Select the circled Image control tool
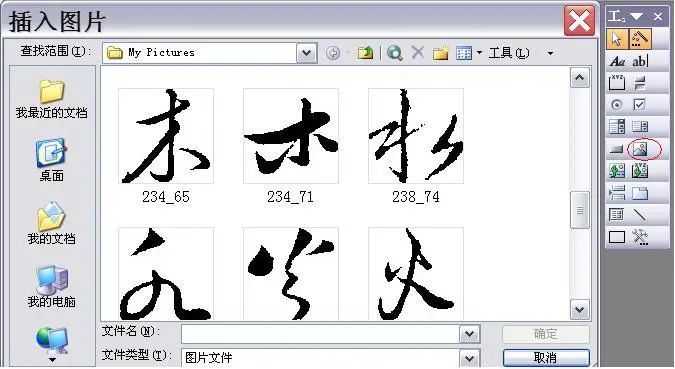Screen dimensions: 675x369 (x=640, y=149)
